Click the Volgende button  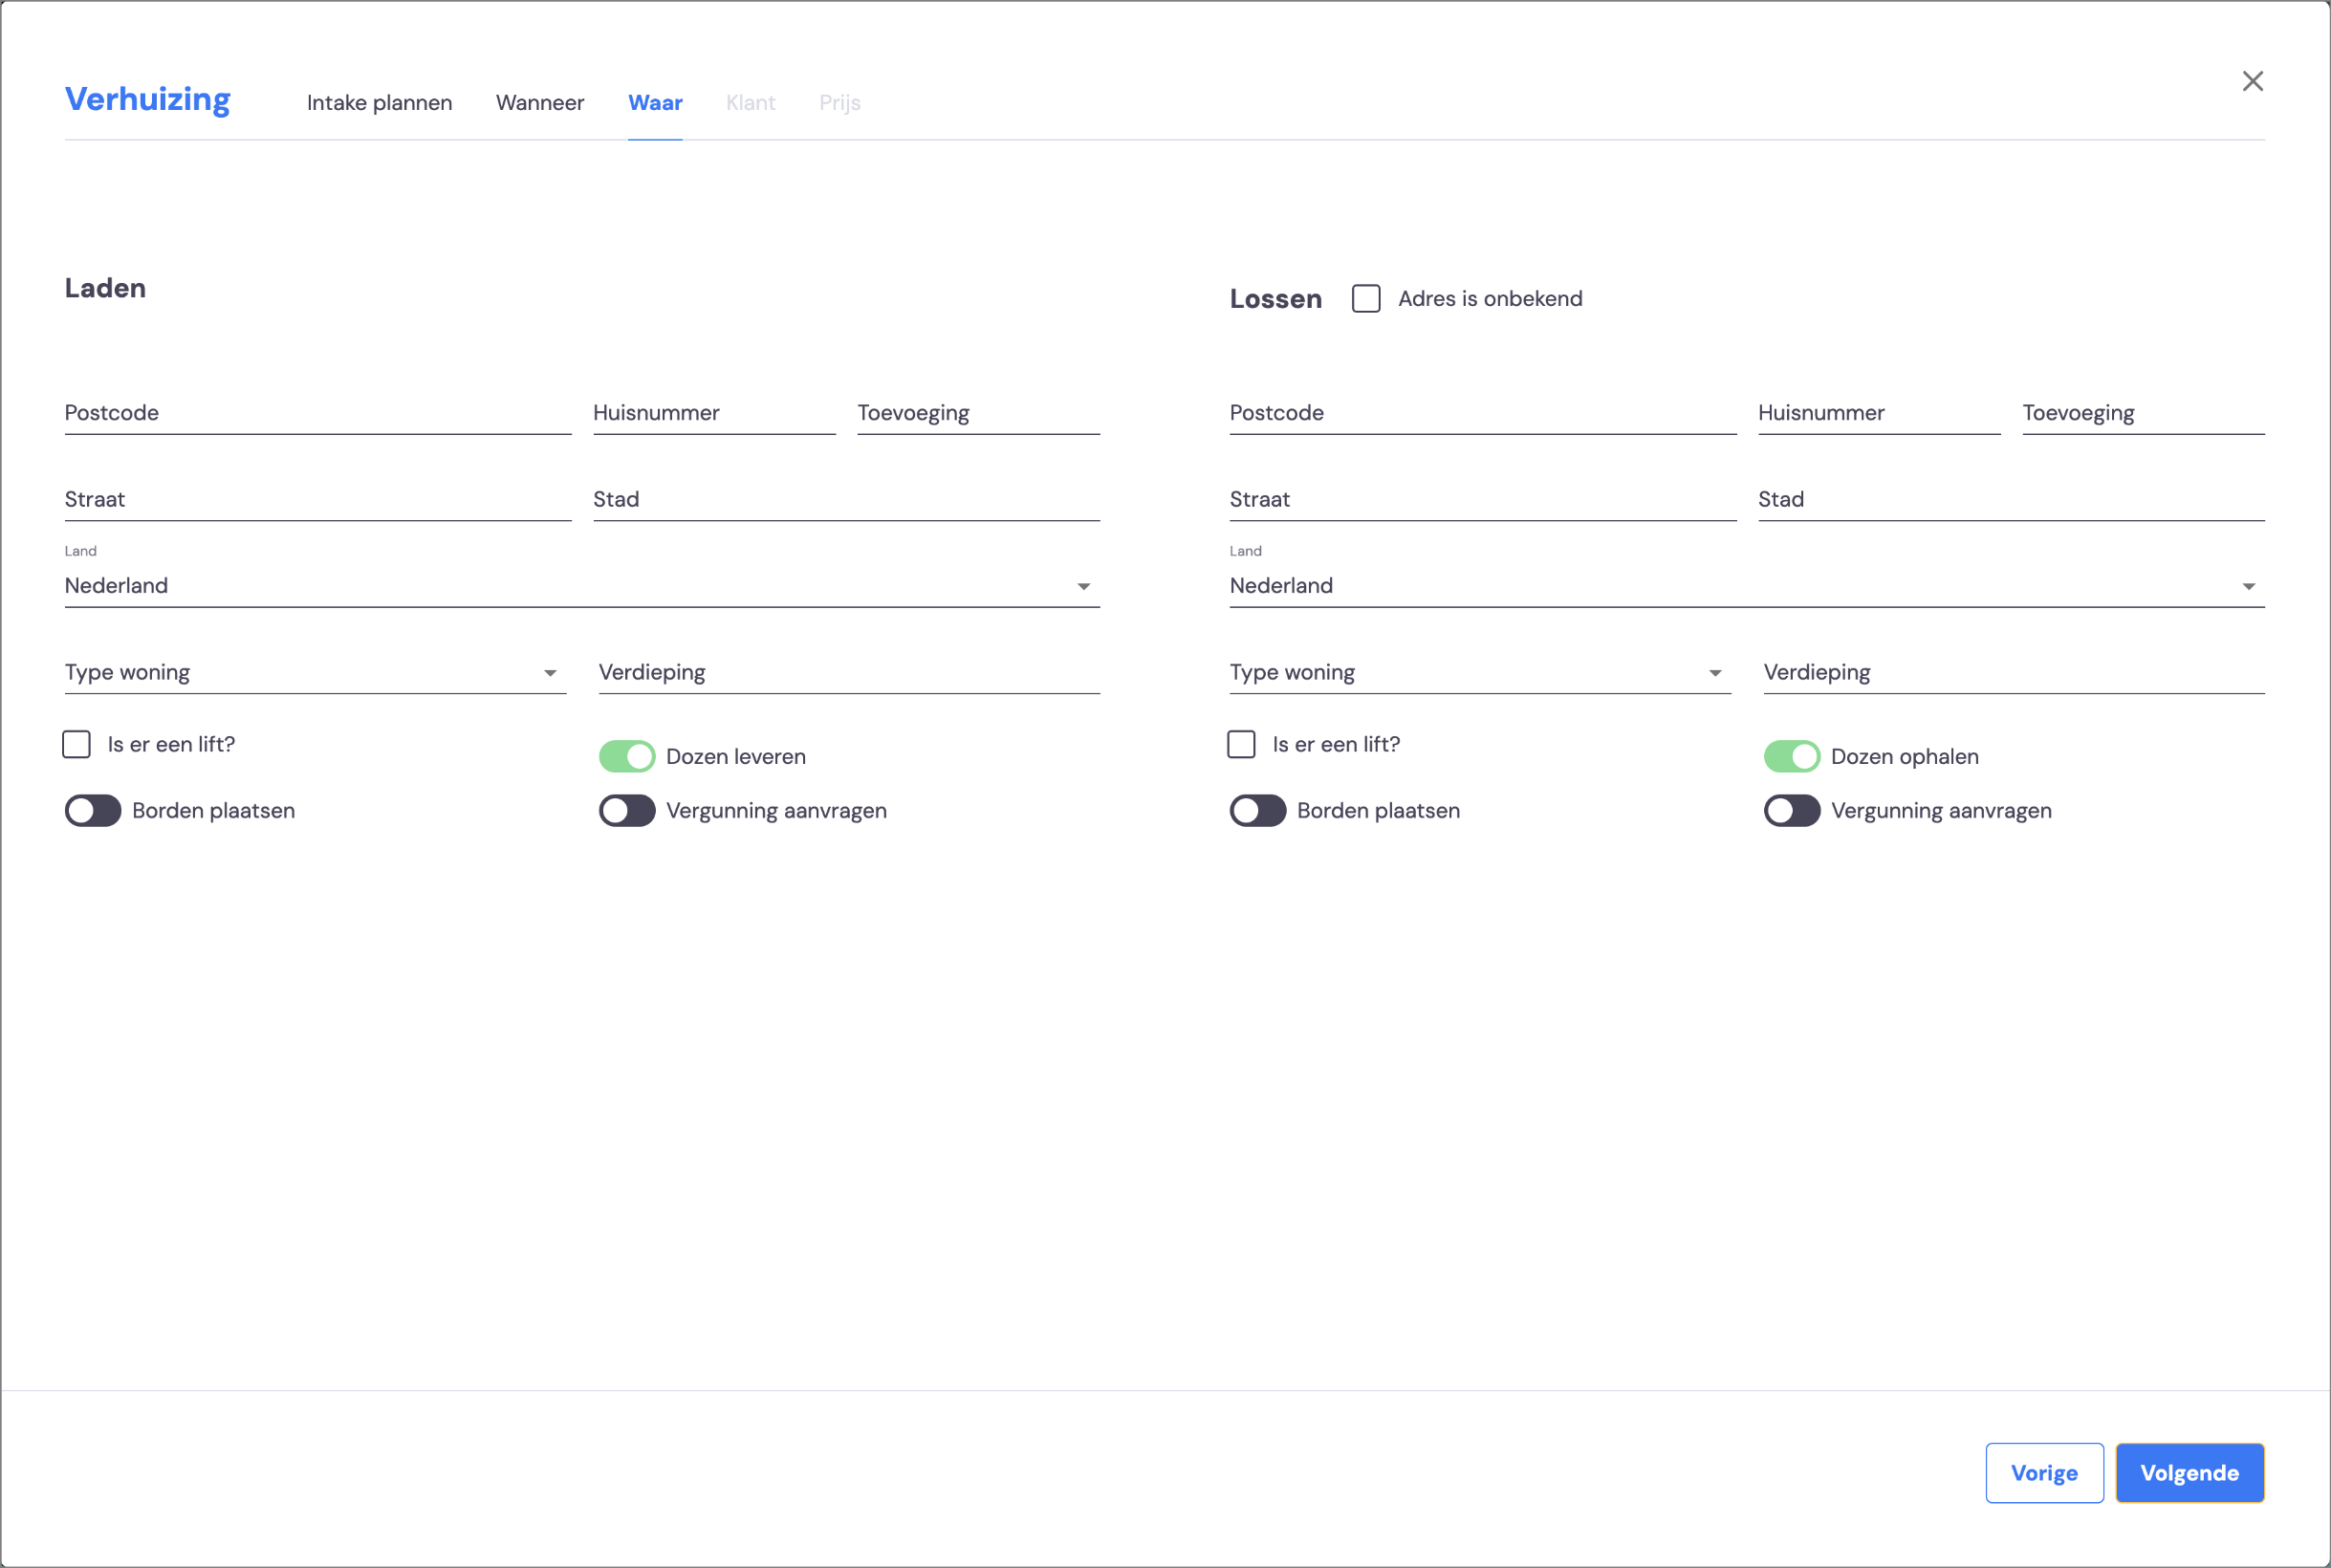[2189, 1472]
